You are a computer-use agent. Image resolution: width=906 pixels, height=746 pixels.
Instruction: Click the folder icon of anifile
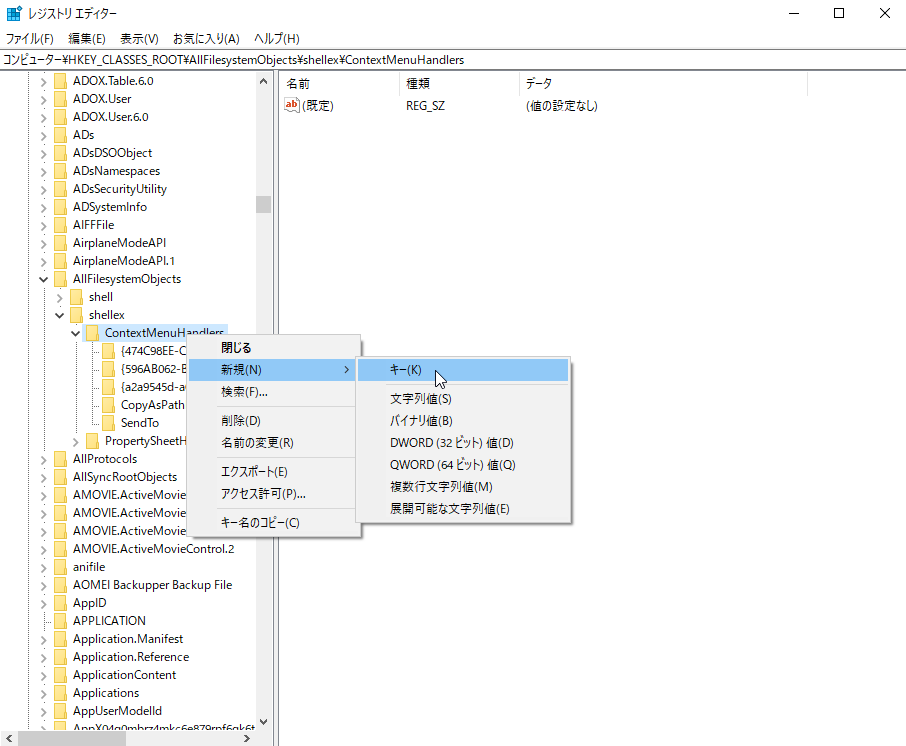61,567
